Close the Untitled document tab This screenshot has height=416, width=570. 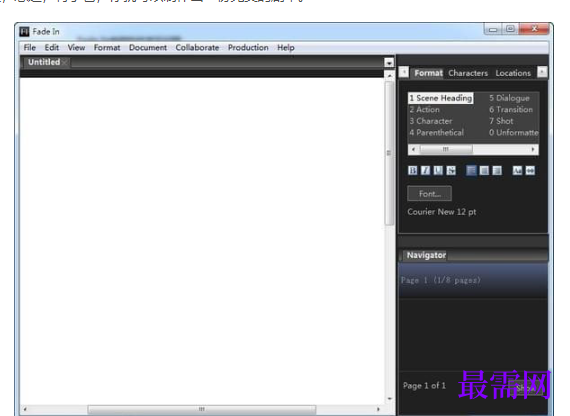(64, 63)
